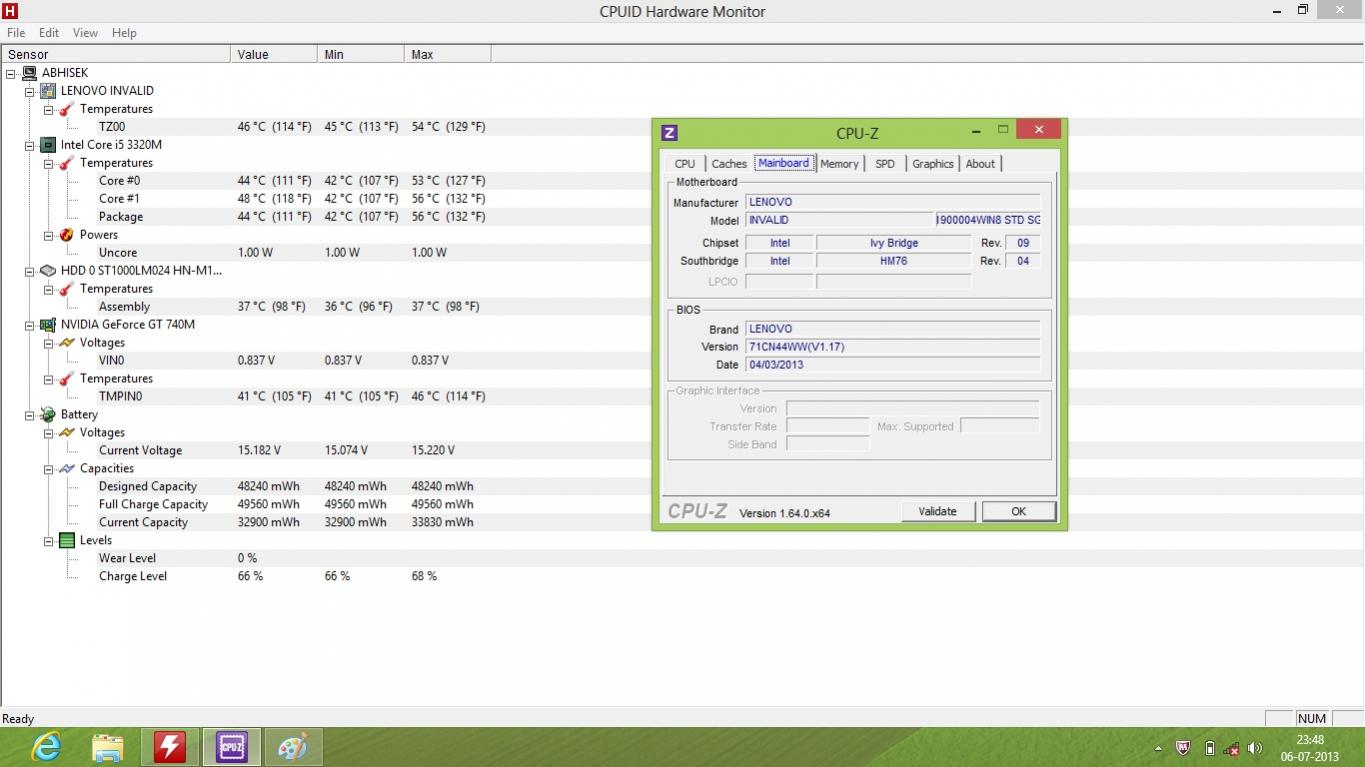Click the Paint icon in taskbar
Screen dimensions: 1365x767
pyautogui.click(x=293, y=747)
